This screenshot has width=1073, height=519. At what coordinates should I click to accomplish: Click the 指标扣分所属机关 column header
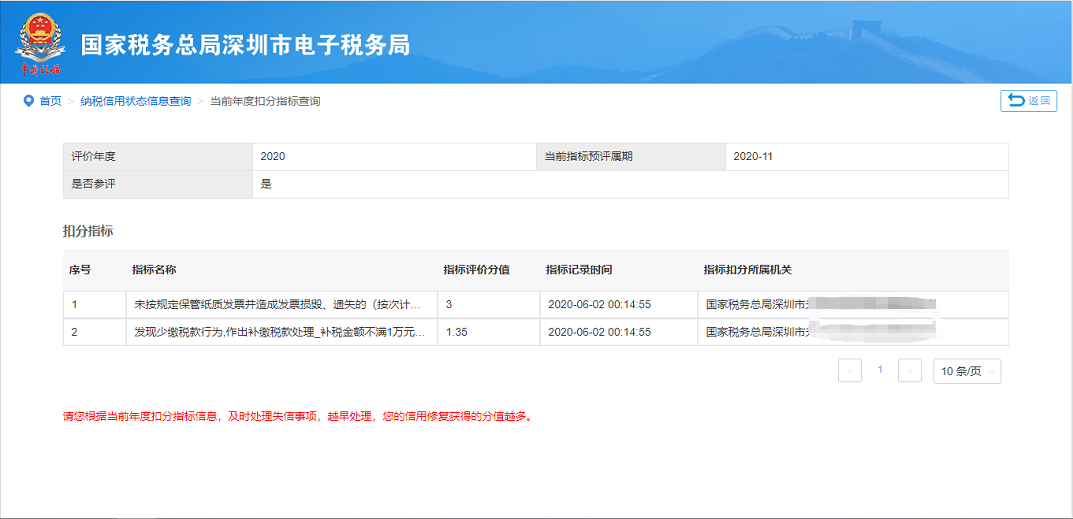(747, 270)
